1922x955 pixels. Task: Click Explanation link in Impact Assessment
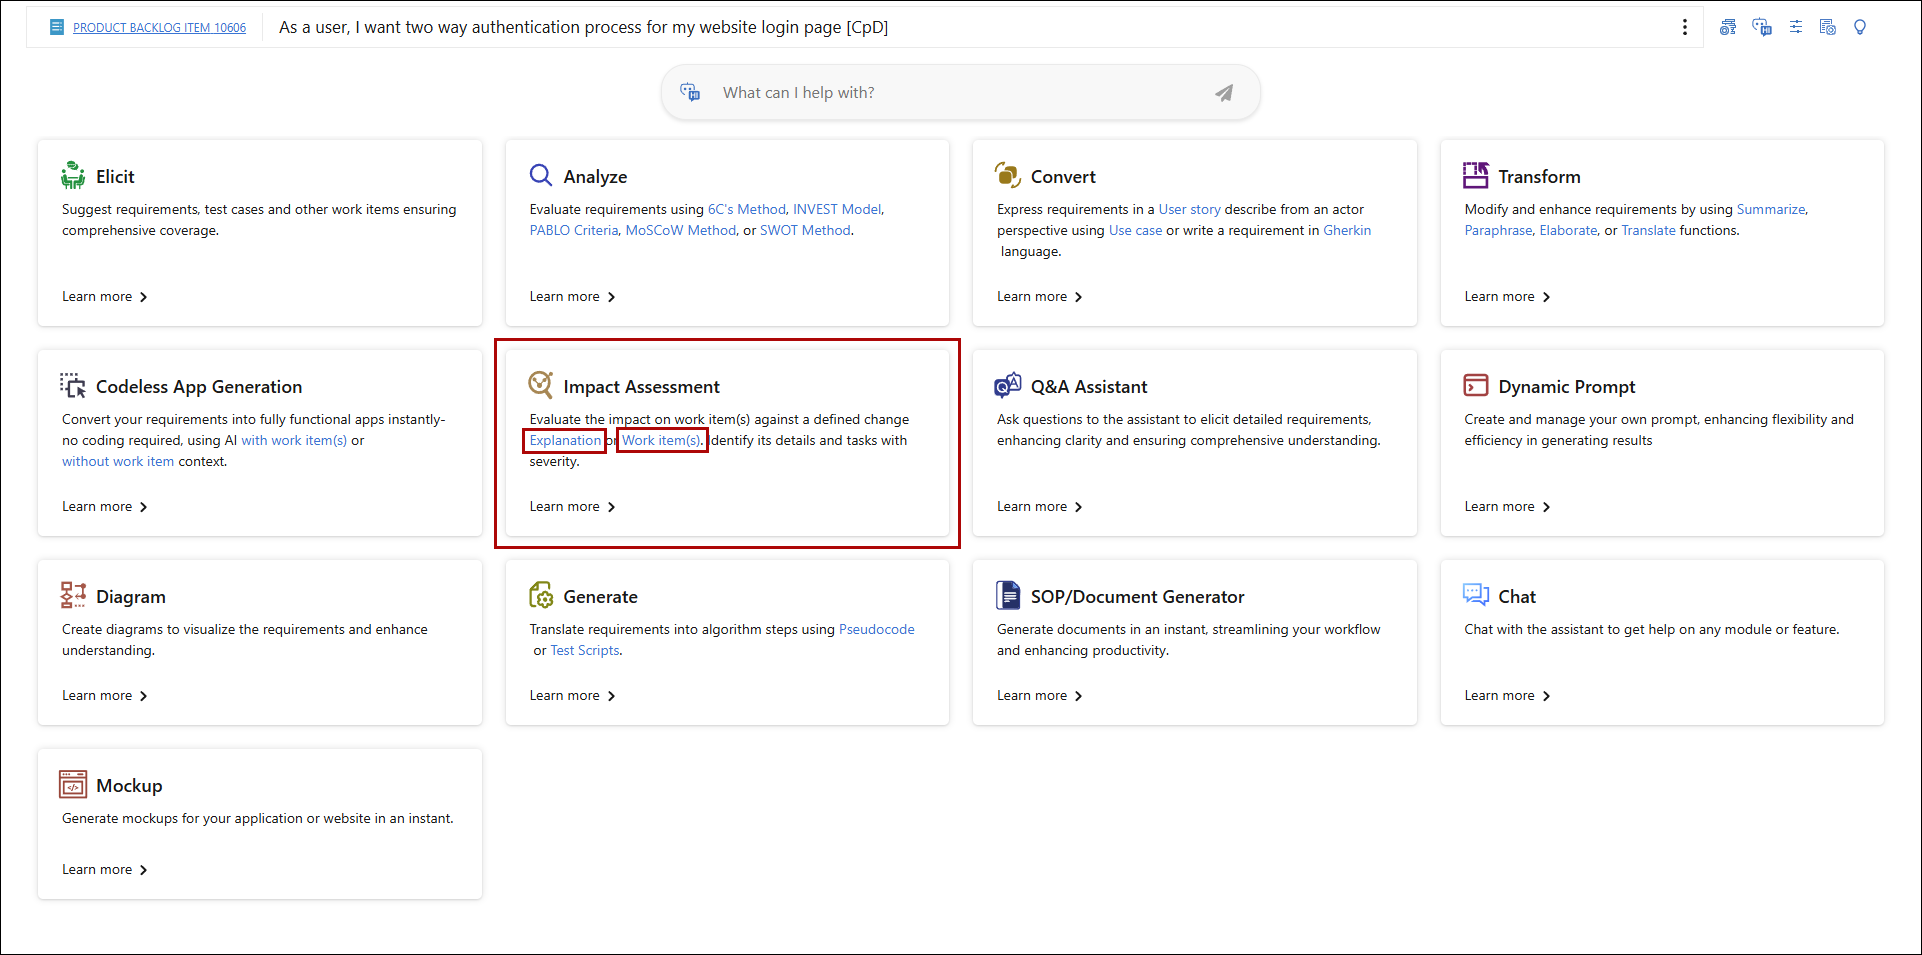pyautogui.click(x=565, y=440)
